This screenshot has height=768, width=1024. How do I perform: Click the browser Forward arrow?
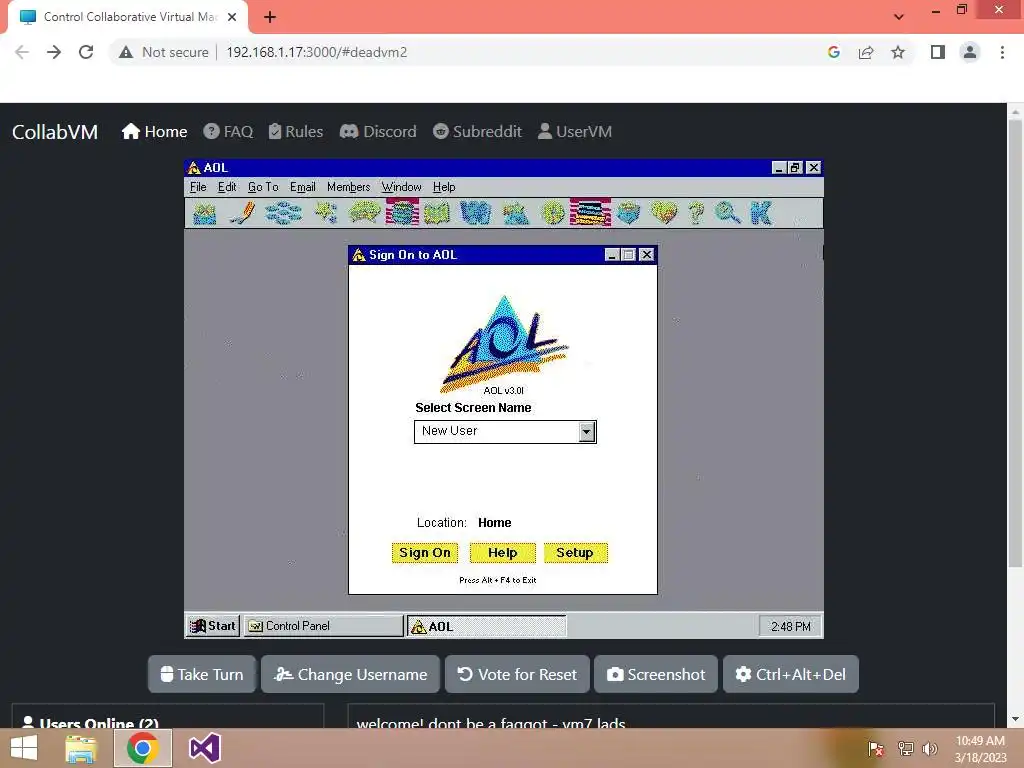pyautogui.click(x=54, y=52)
